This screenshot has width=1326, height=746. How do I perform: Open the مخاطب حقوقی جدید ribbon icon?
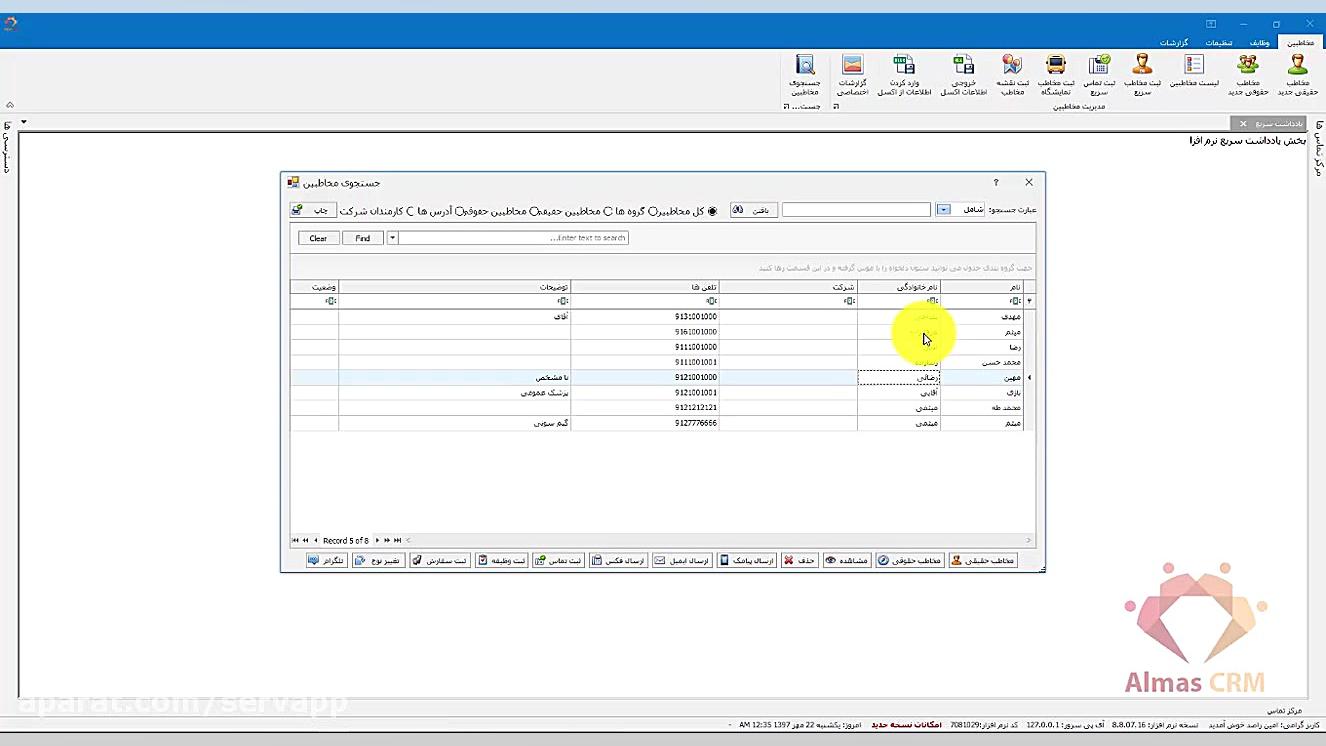click(1248, 74)
